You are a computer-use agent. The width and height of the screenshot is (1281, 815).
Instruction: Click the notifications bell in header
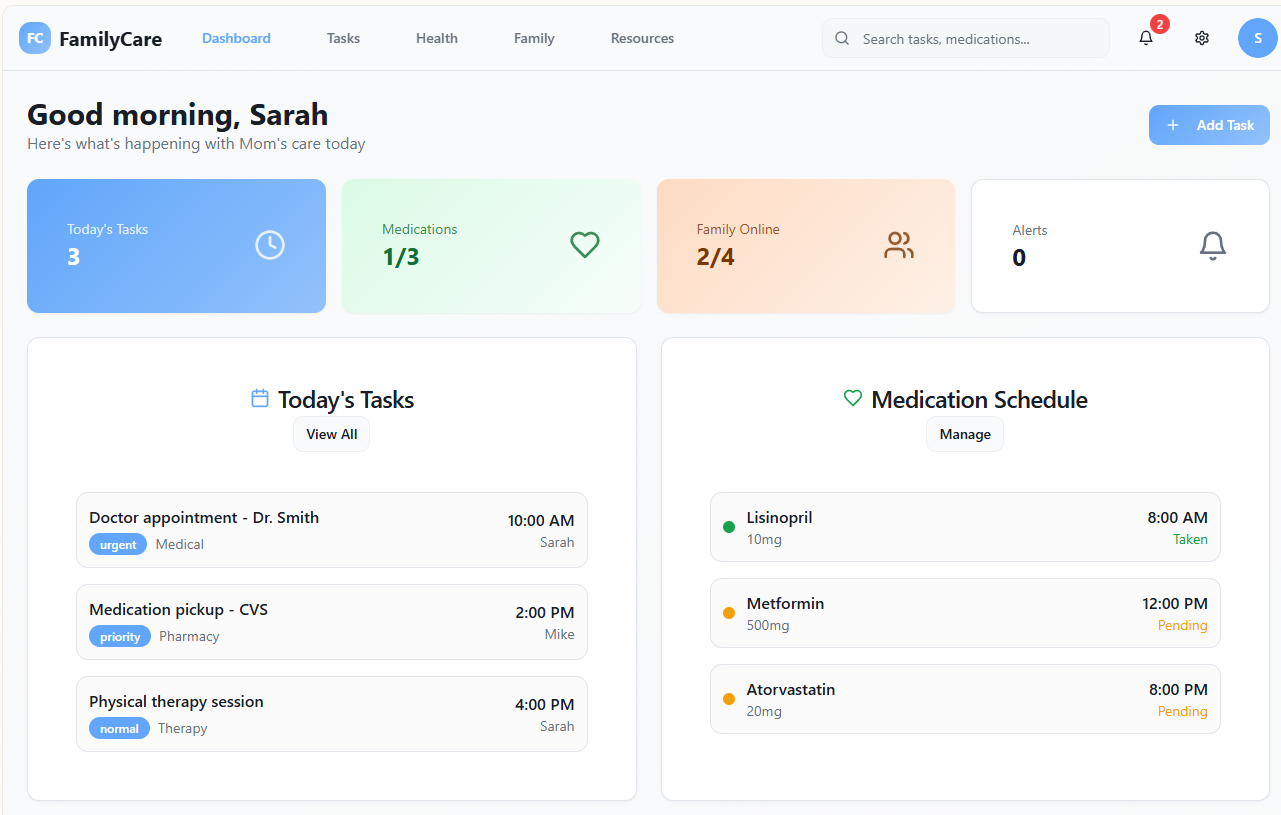[x=1146, y=38]
